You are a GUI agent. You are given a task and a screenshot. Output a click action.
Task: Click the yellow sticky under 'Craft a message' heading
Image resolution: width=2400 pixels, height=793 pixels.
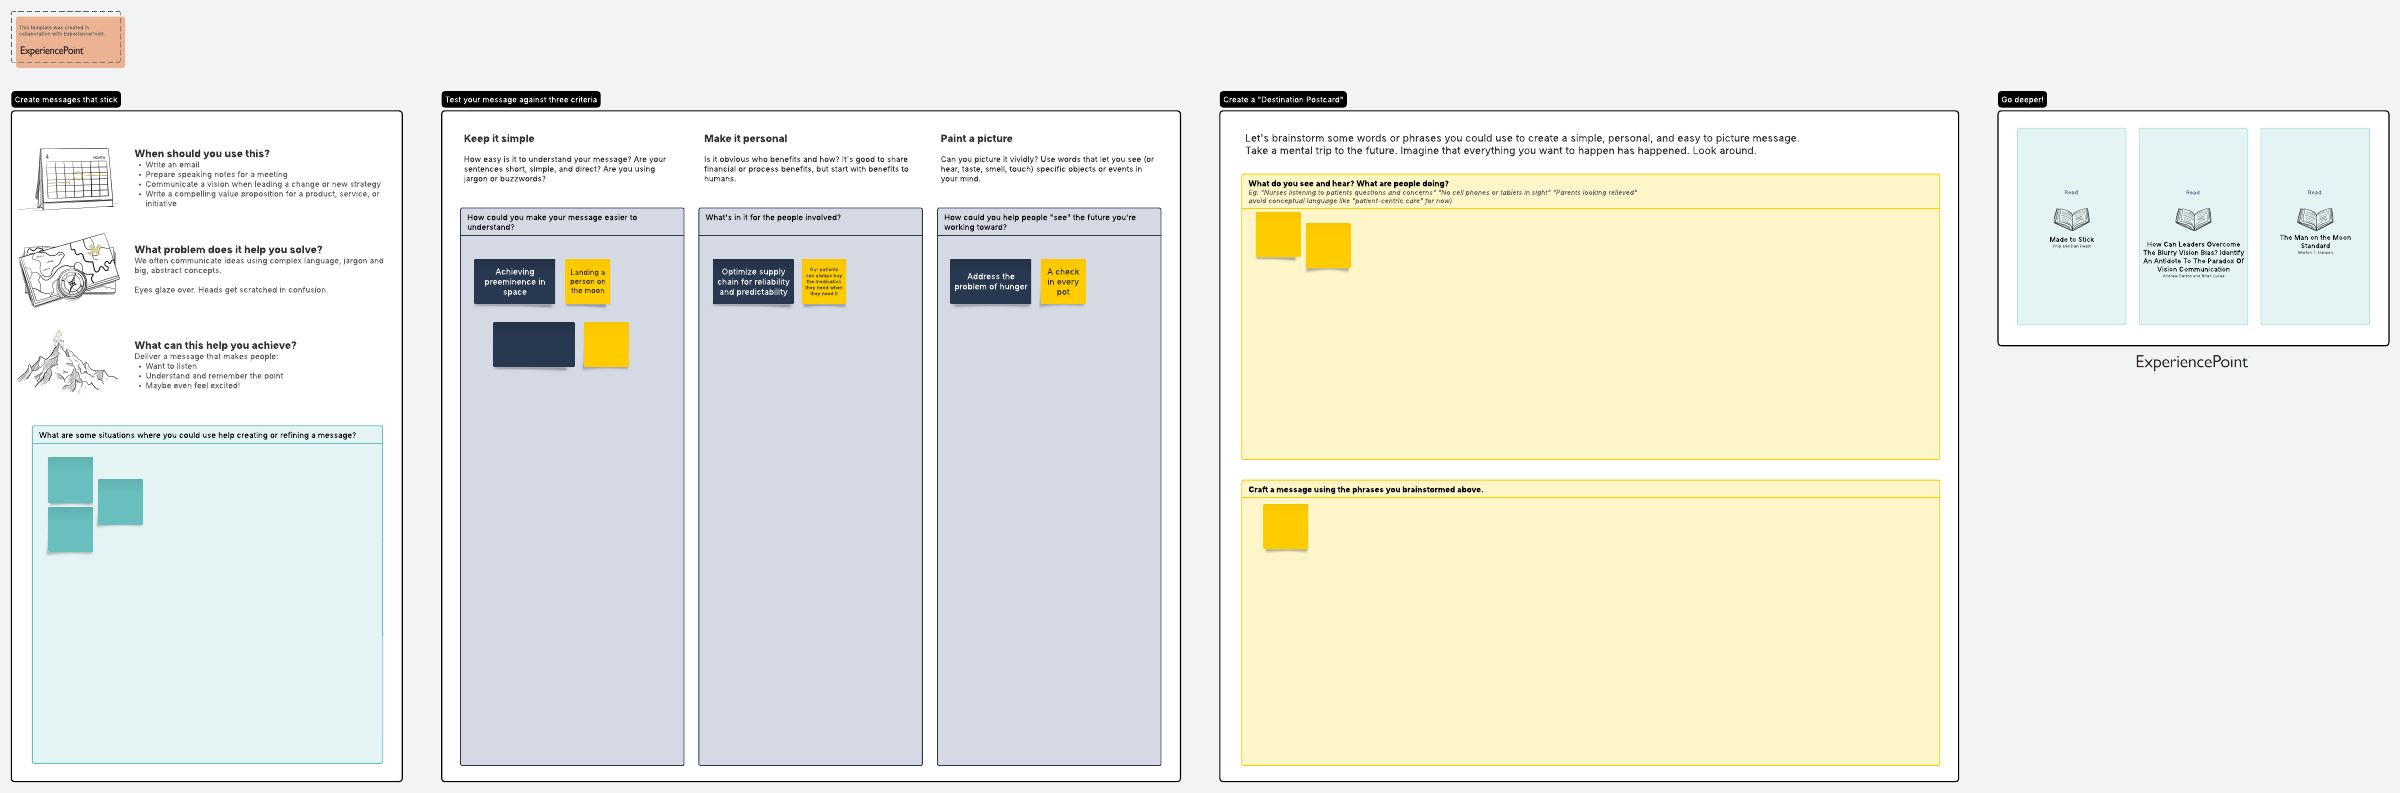pyautogui.click(x=1285, y=527)
